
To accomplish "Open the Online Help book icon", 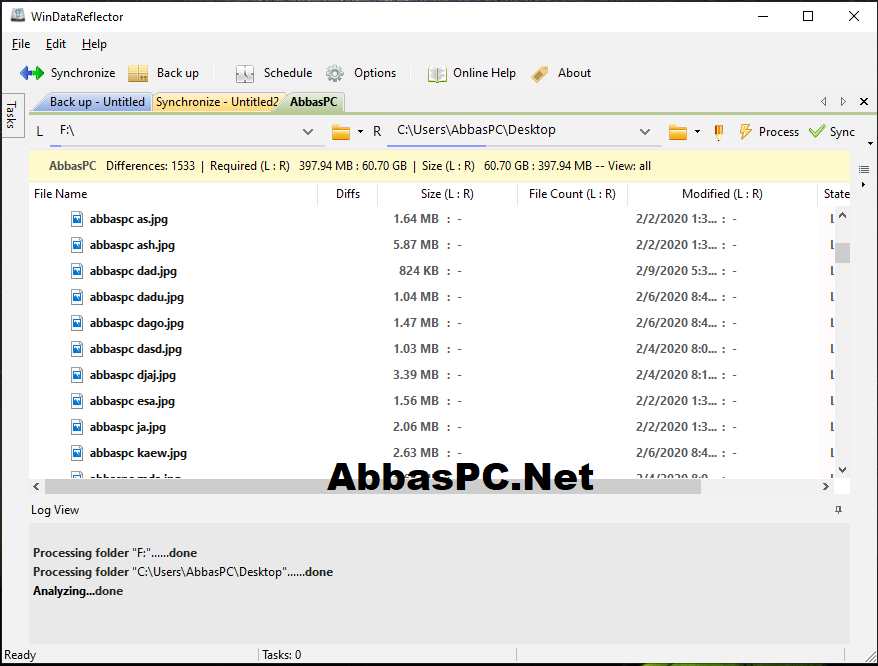I will pyautogui.click(x=437, y=73).
